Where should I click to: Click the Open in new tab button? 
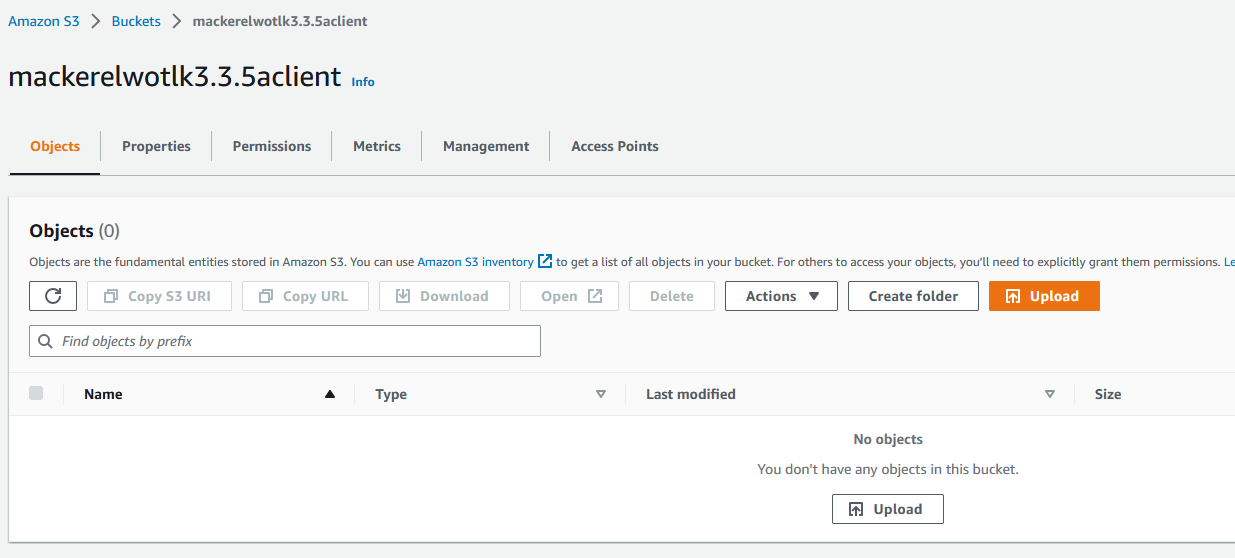570,296
